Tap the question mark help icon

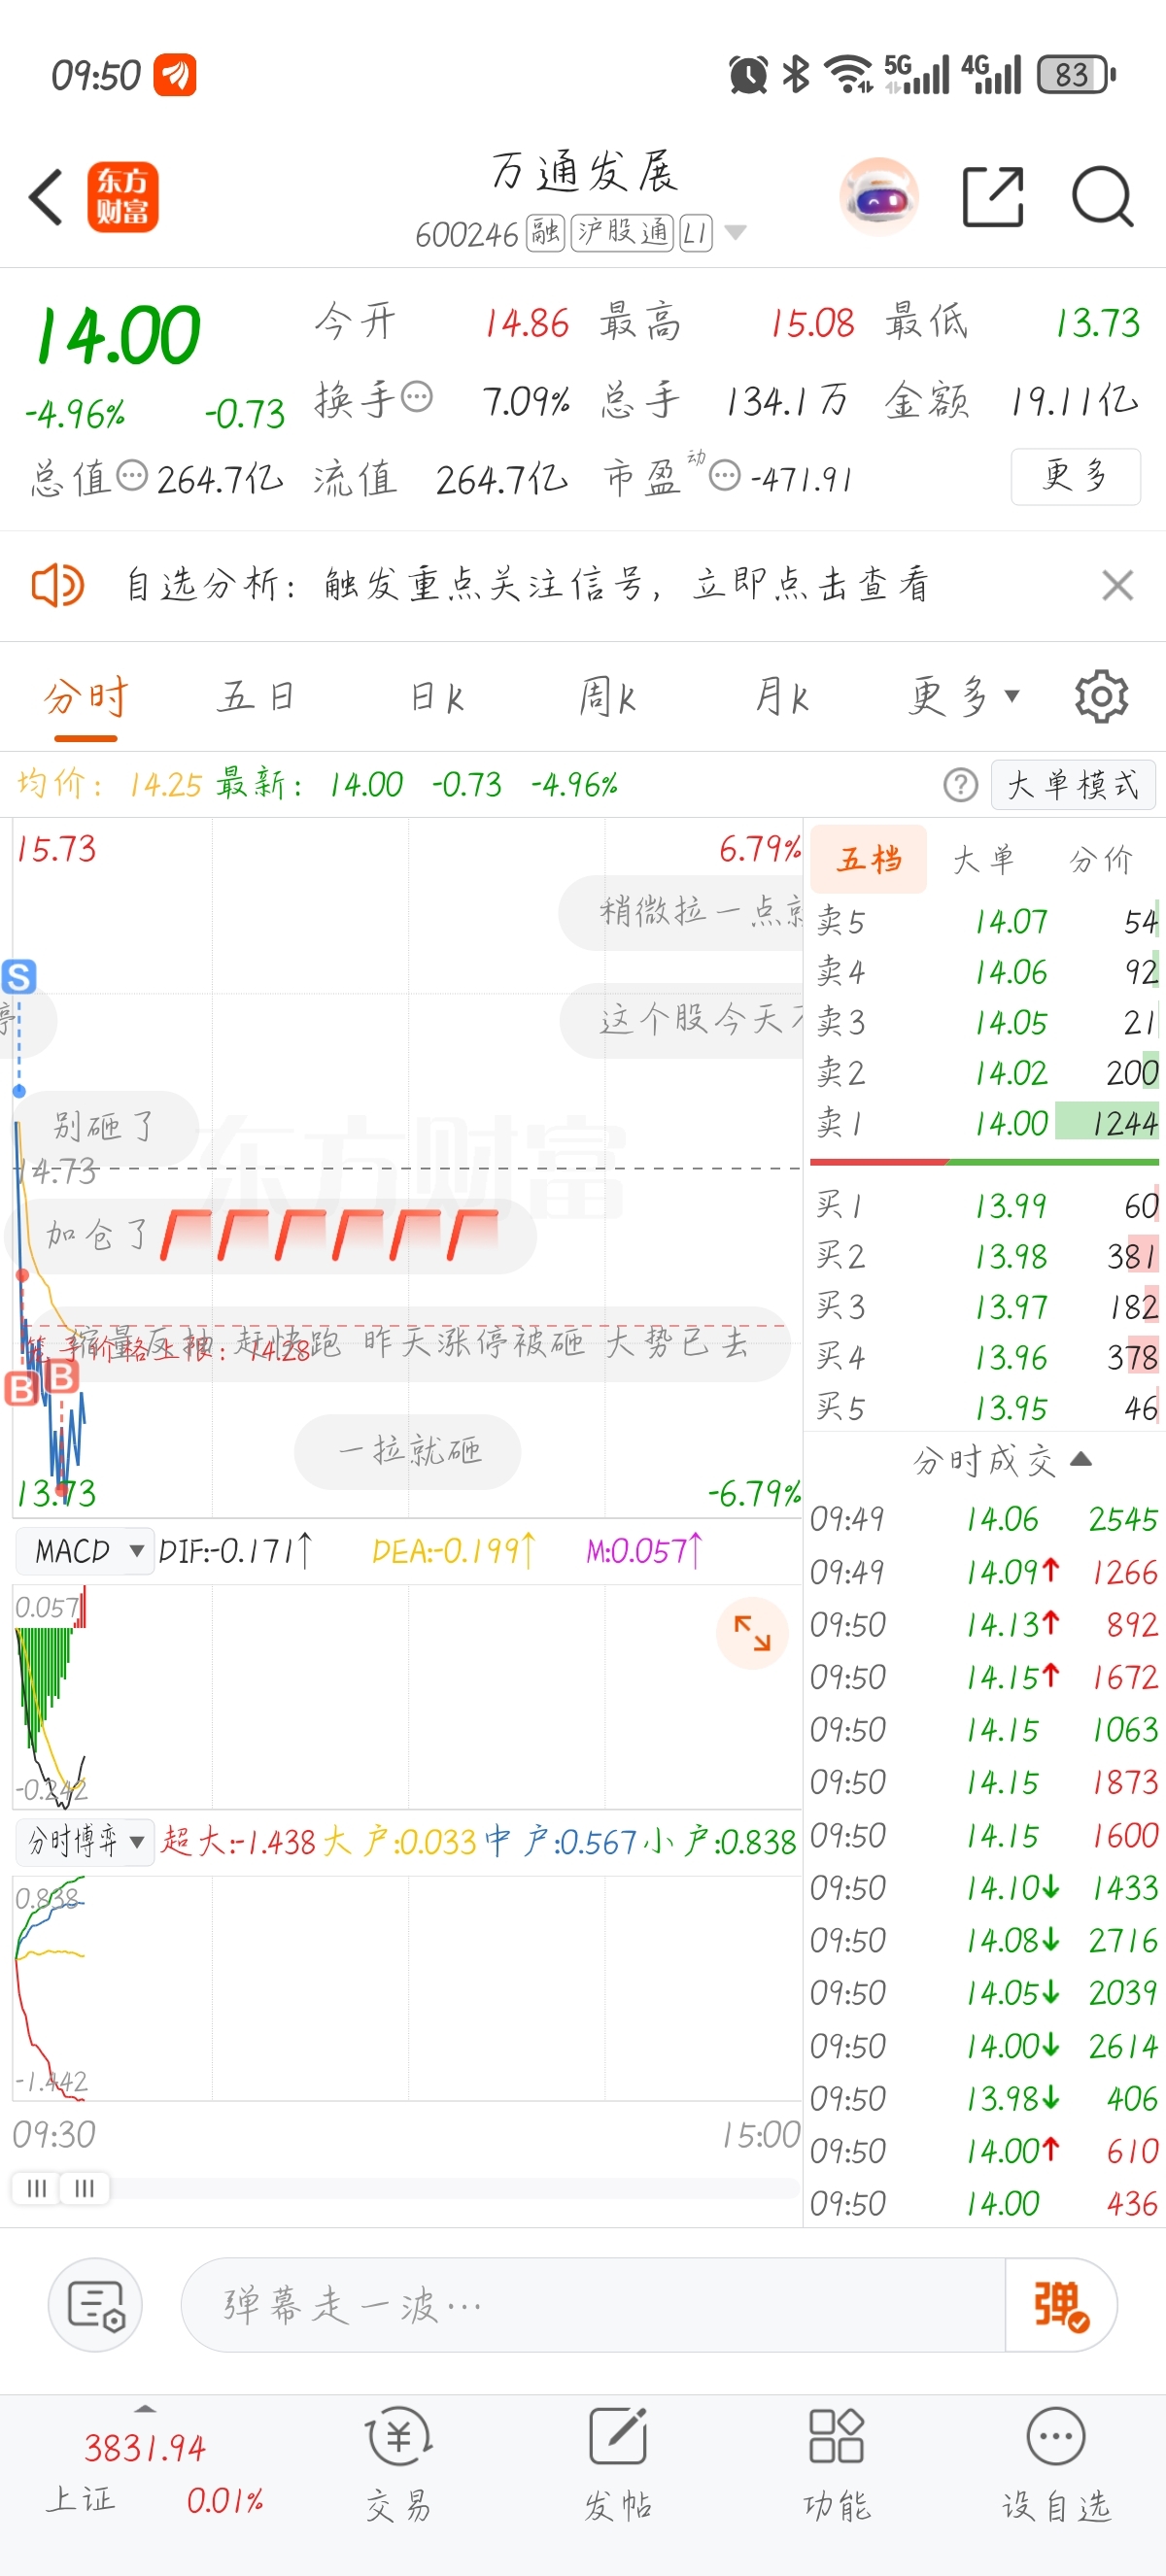[960, 785]
